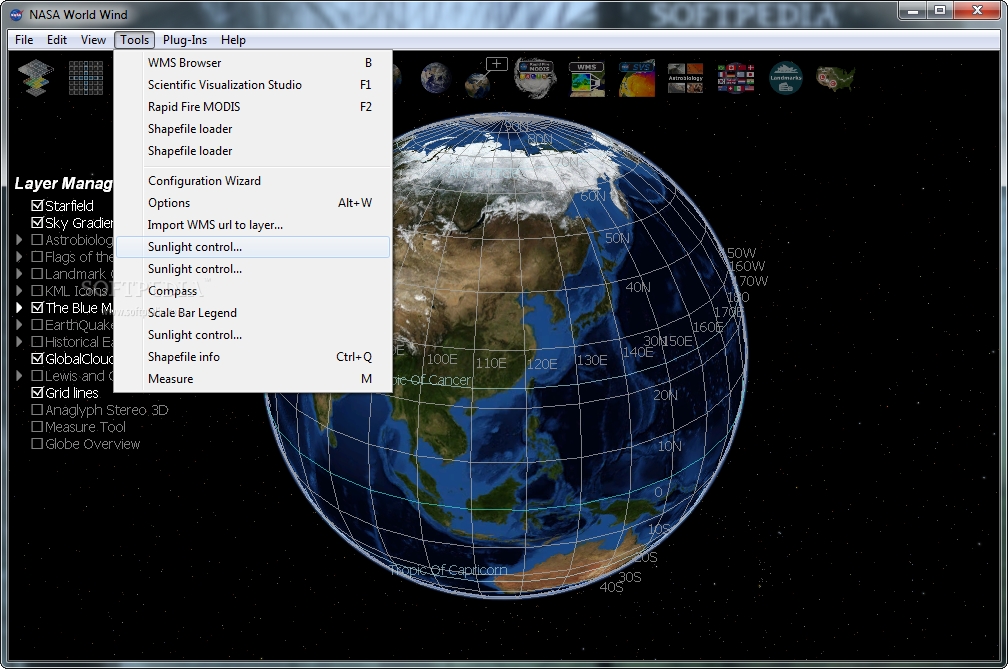Image resolution: width=1008 pixels, height=669 pixels.
Task: Launch the Configuration Wizard menu entry
Action: (253, 181)
